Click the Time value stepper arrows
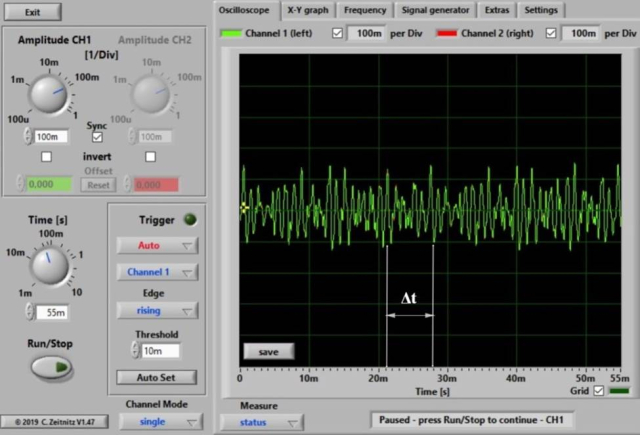This screenshot has width=640, height=435. click(x=29, y=314)
